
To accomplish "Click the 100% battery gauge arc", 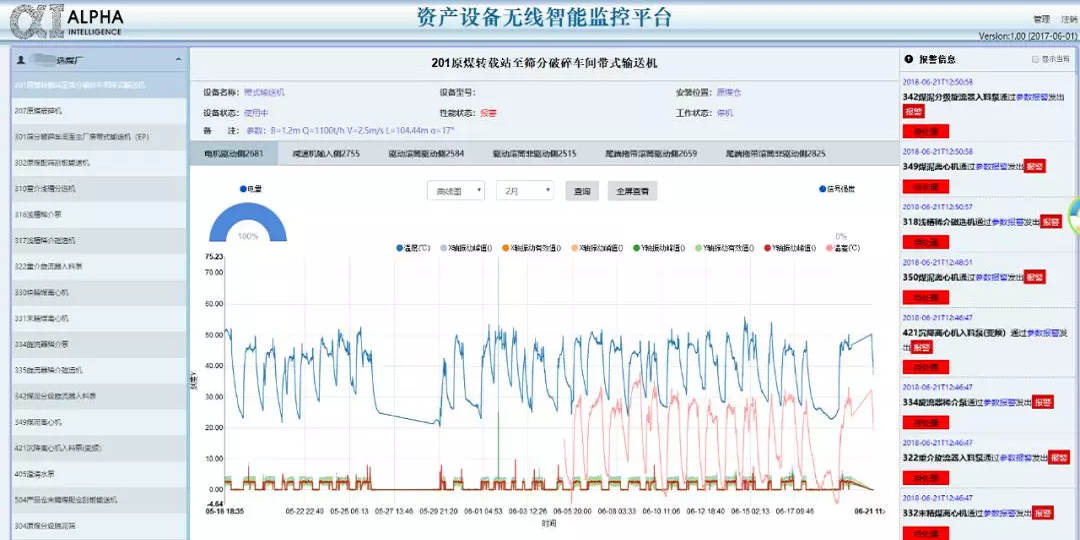I will pyautogui.click(x=247, y=222).
